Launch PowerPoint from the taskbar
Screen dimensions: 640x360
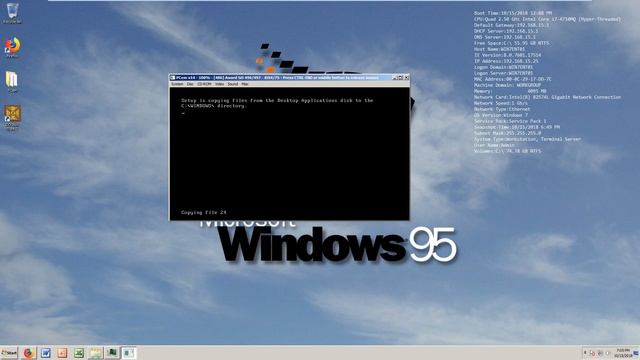pyautogui.click(x=62, y=353)
